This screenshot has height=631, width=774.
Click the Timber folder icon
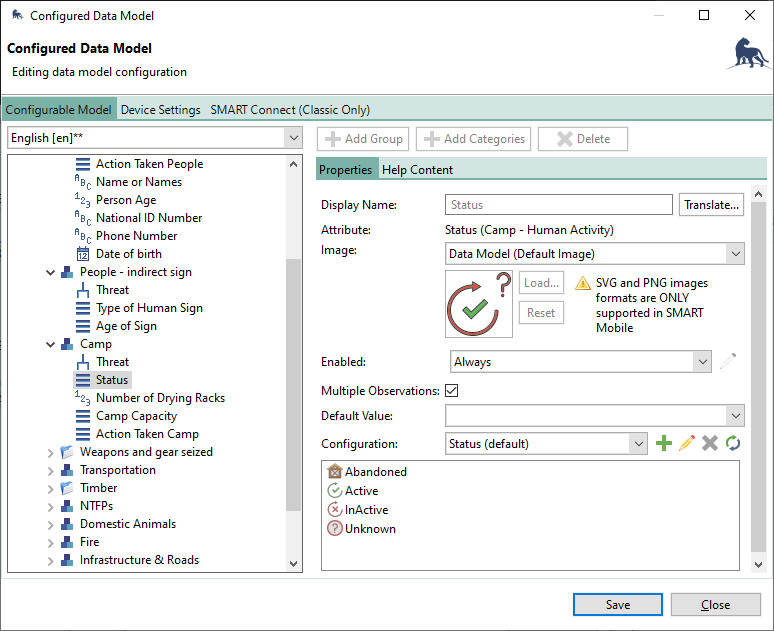67,488
